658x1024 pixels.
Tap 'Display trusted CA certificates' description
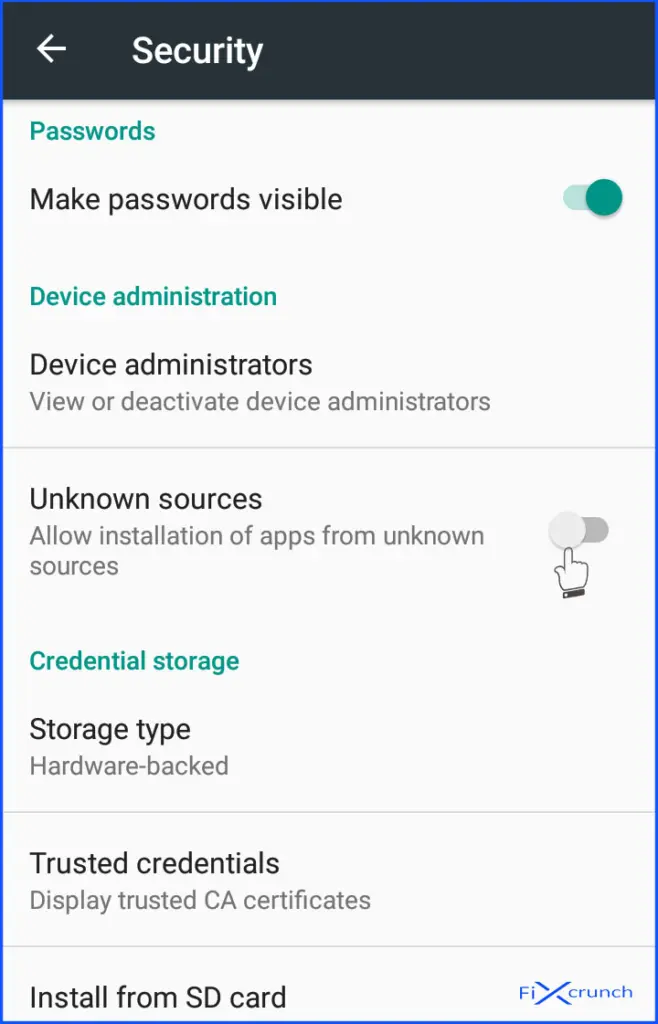click(200, 901)
